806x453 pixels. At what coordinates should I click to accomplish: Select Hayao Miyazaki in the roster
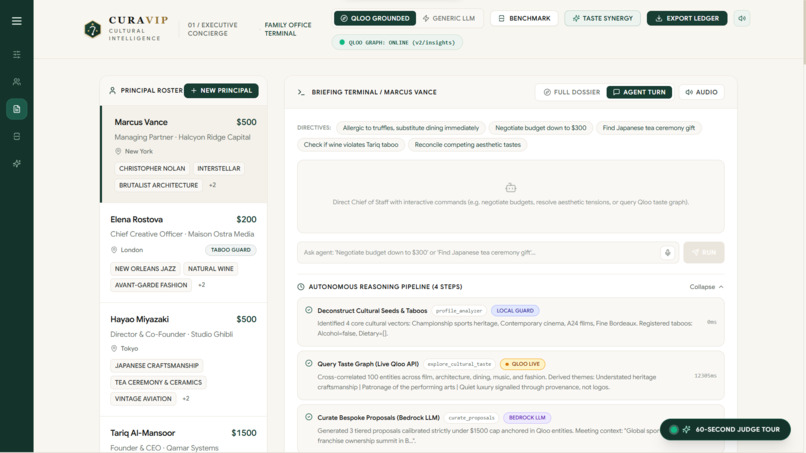(184, 359)
